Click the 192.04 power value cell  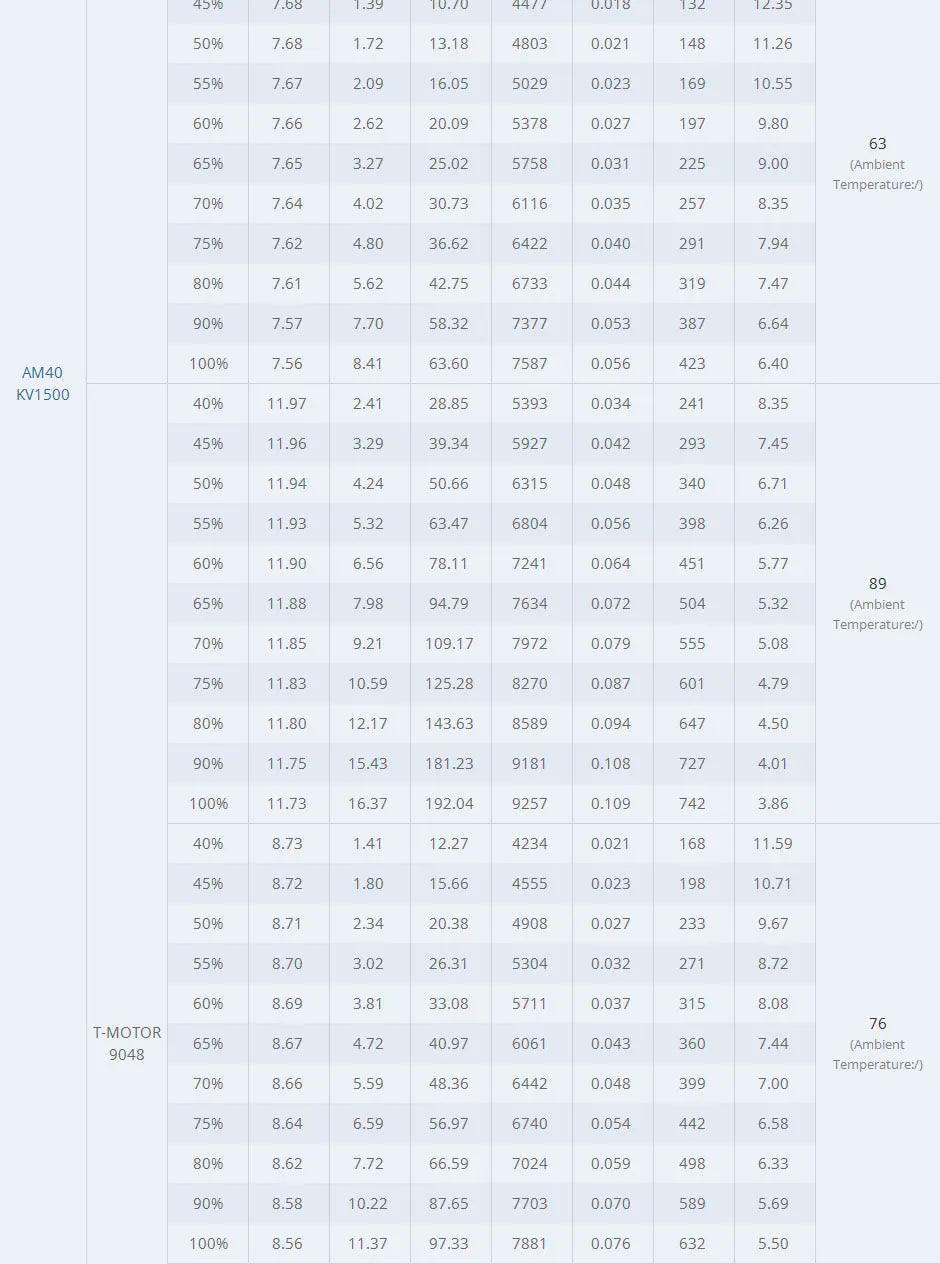(x=449, y=804)
